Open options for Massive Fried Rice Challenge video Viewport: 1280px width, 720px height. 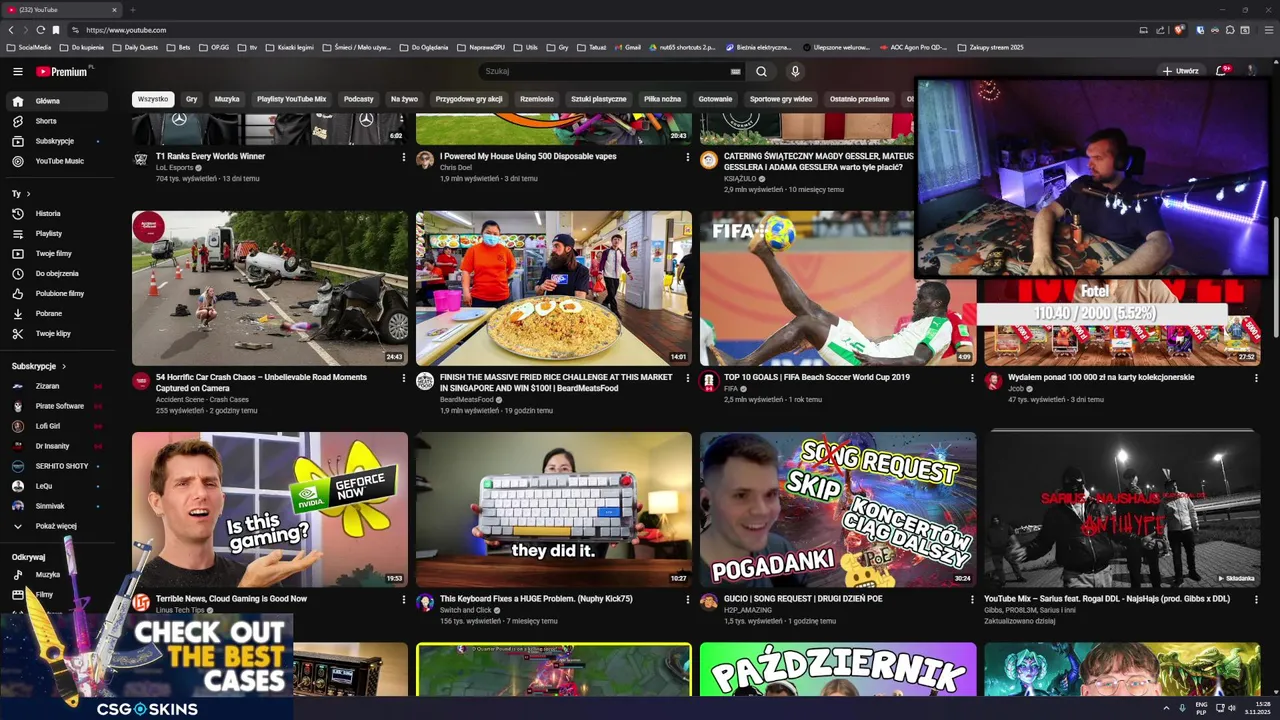(x=688, y=378)
